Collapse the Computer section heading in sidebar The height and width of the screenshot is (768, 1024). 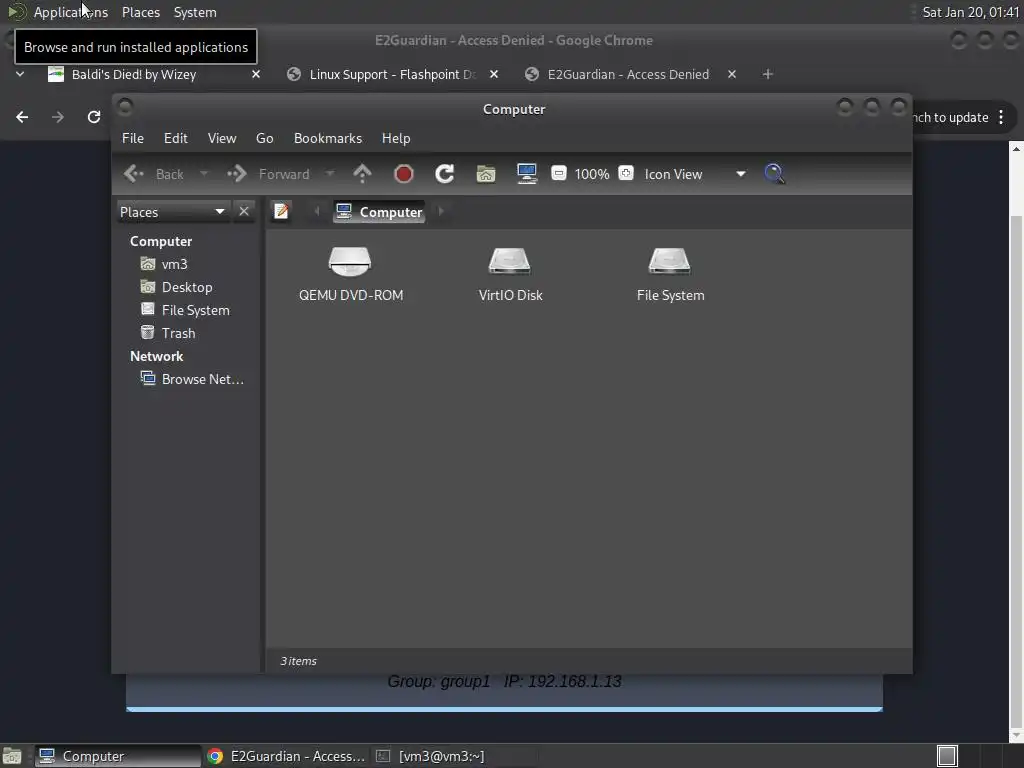[x=161, y=242]
